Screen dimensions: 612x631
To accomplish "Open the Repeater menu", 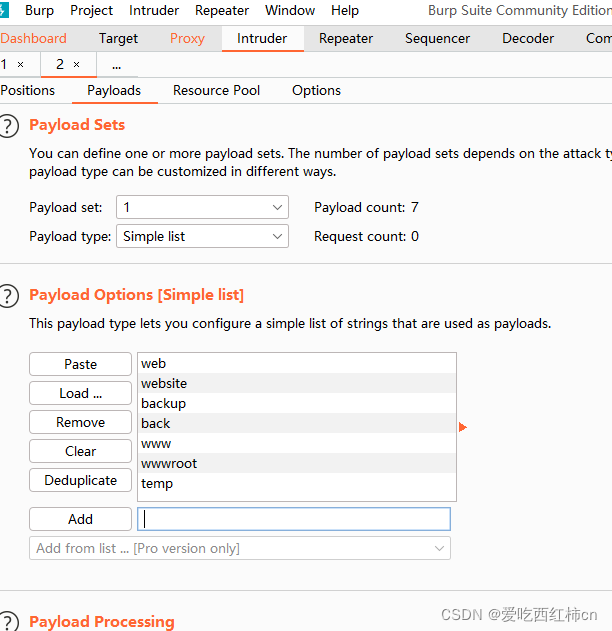I will (x=222, y=10).
